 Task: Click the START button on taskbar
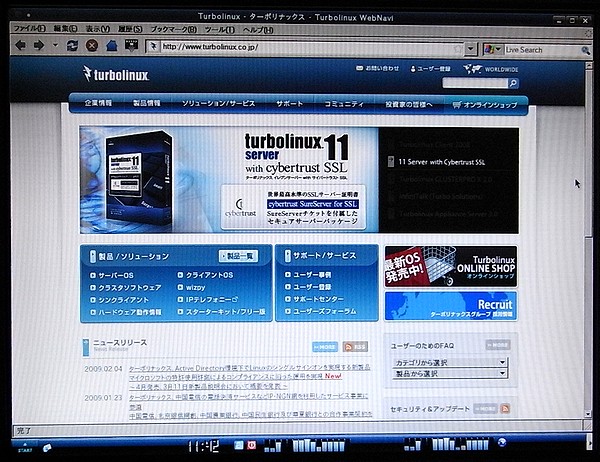(x=25, y=447)
